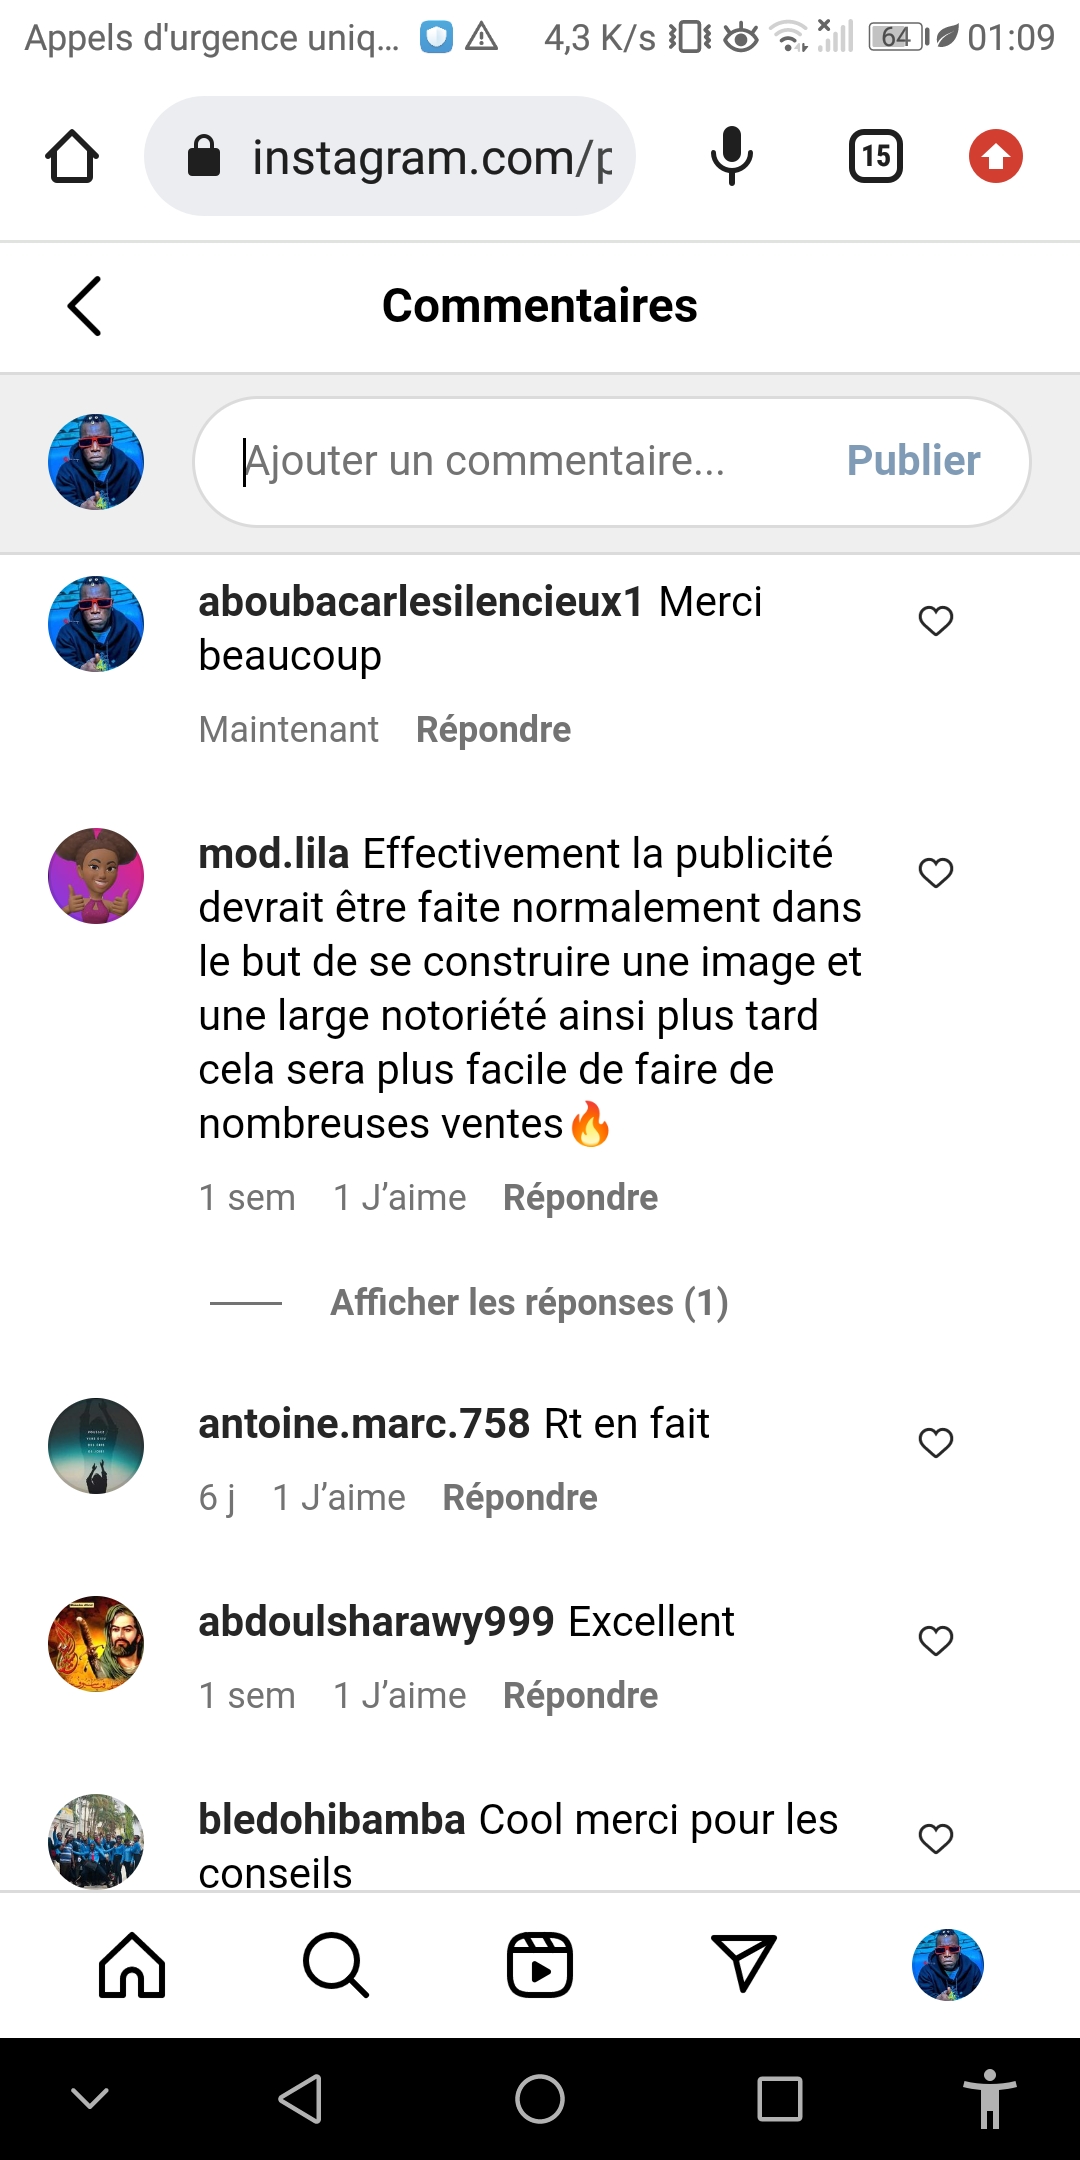Viewport: 1080px width, 2160px height.
Task: Like the "Excellent" comment by abdoulsharawy999
Action: 936,1641
